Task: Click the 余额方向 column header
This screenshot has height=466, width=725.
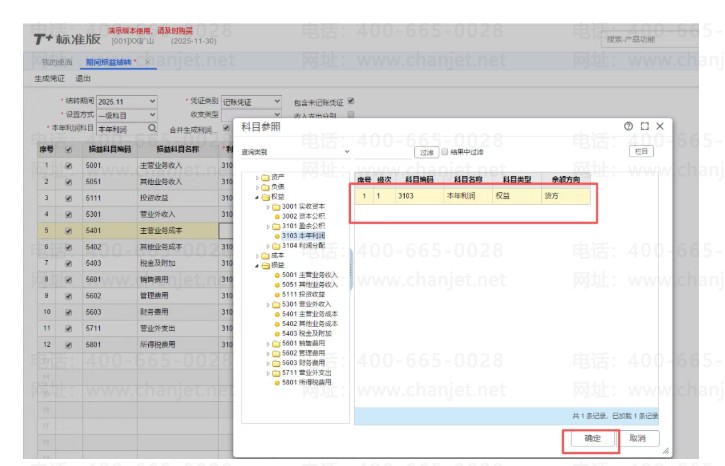Action: pyautogui.click(x=565, y=179)
